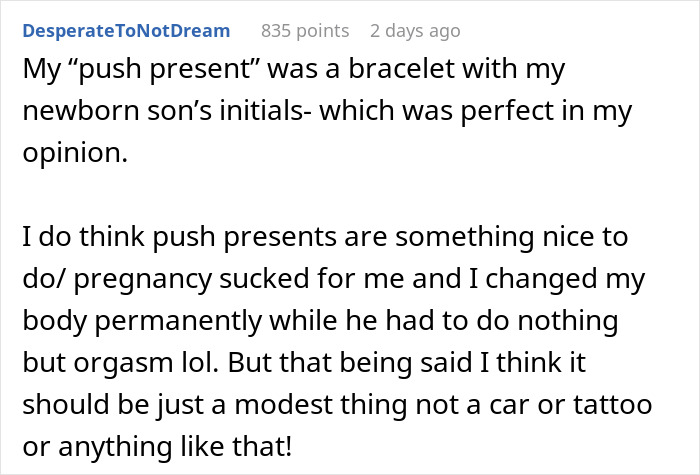Click the "835 points" score
Image resolution: width=700 pixels, height=475 pixels.
(x=304, y=31)
